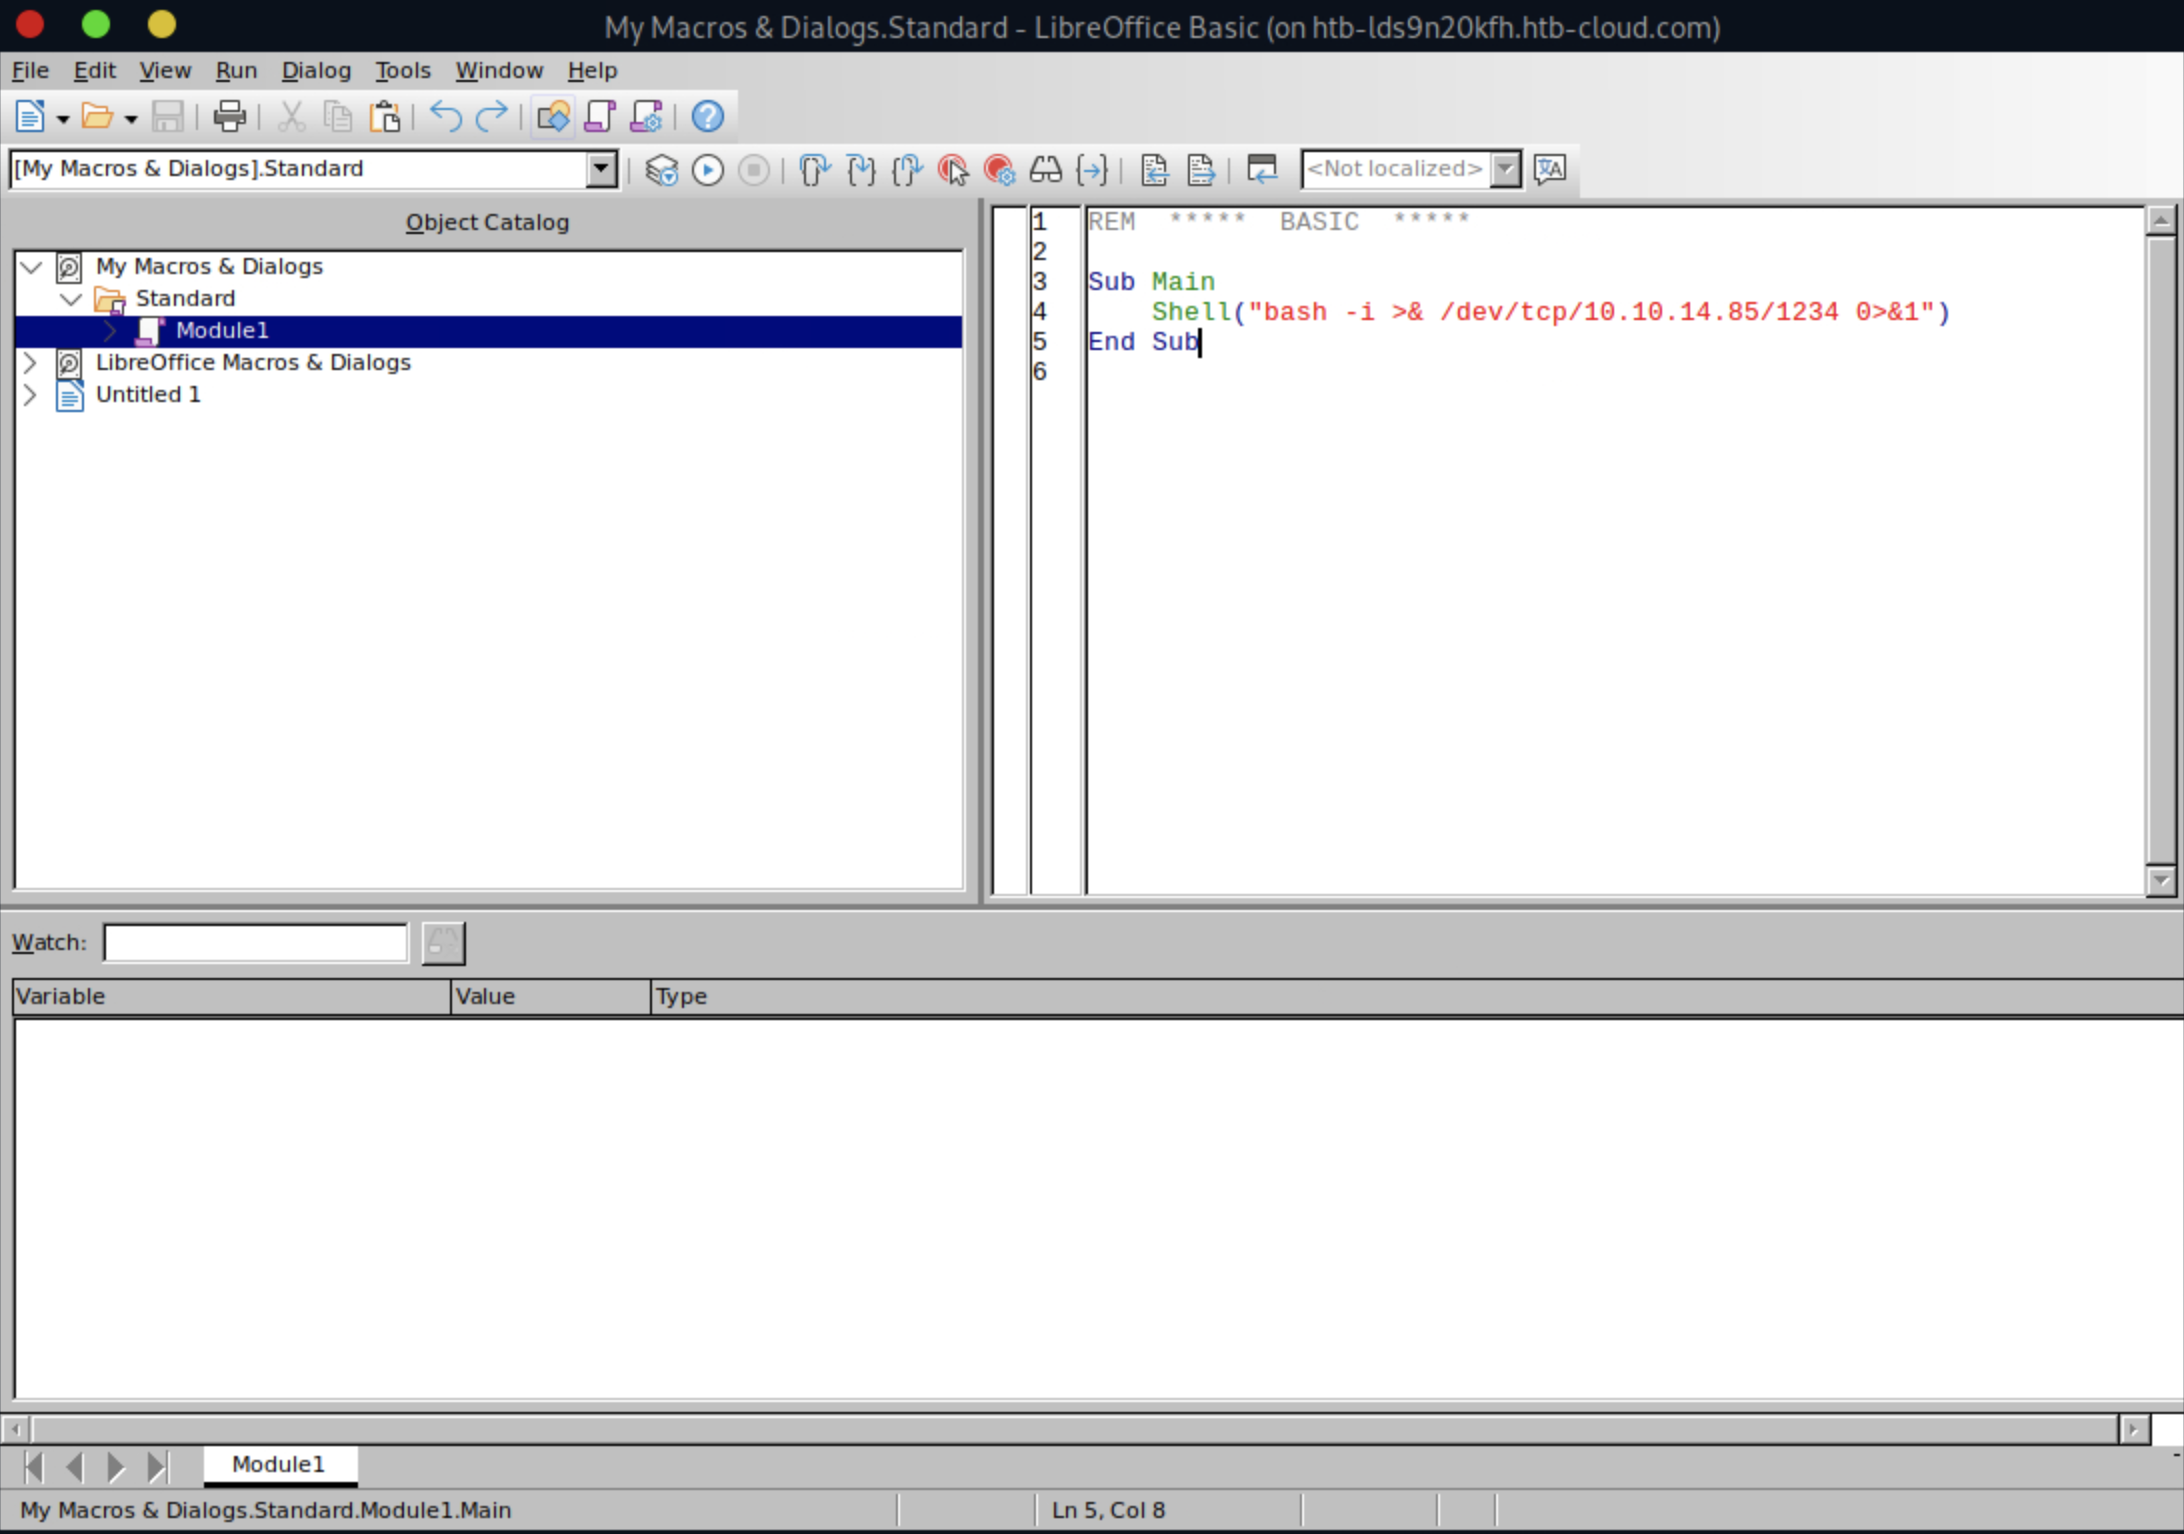The height and width of the screenshot is (1534, 2184).
Task: Click the Manage Language icon
Action: tap(1550, 170)
